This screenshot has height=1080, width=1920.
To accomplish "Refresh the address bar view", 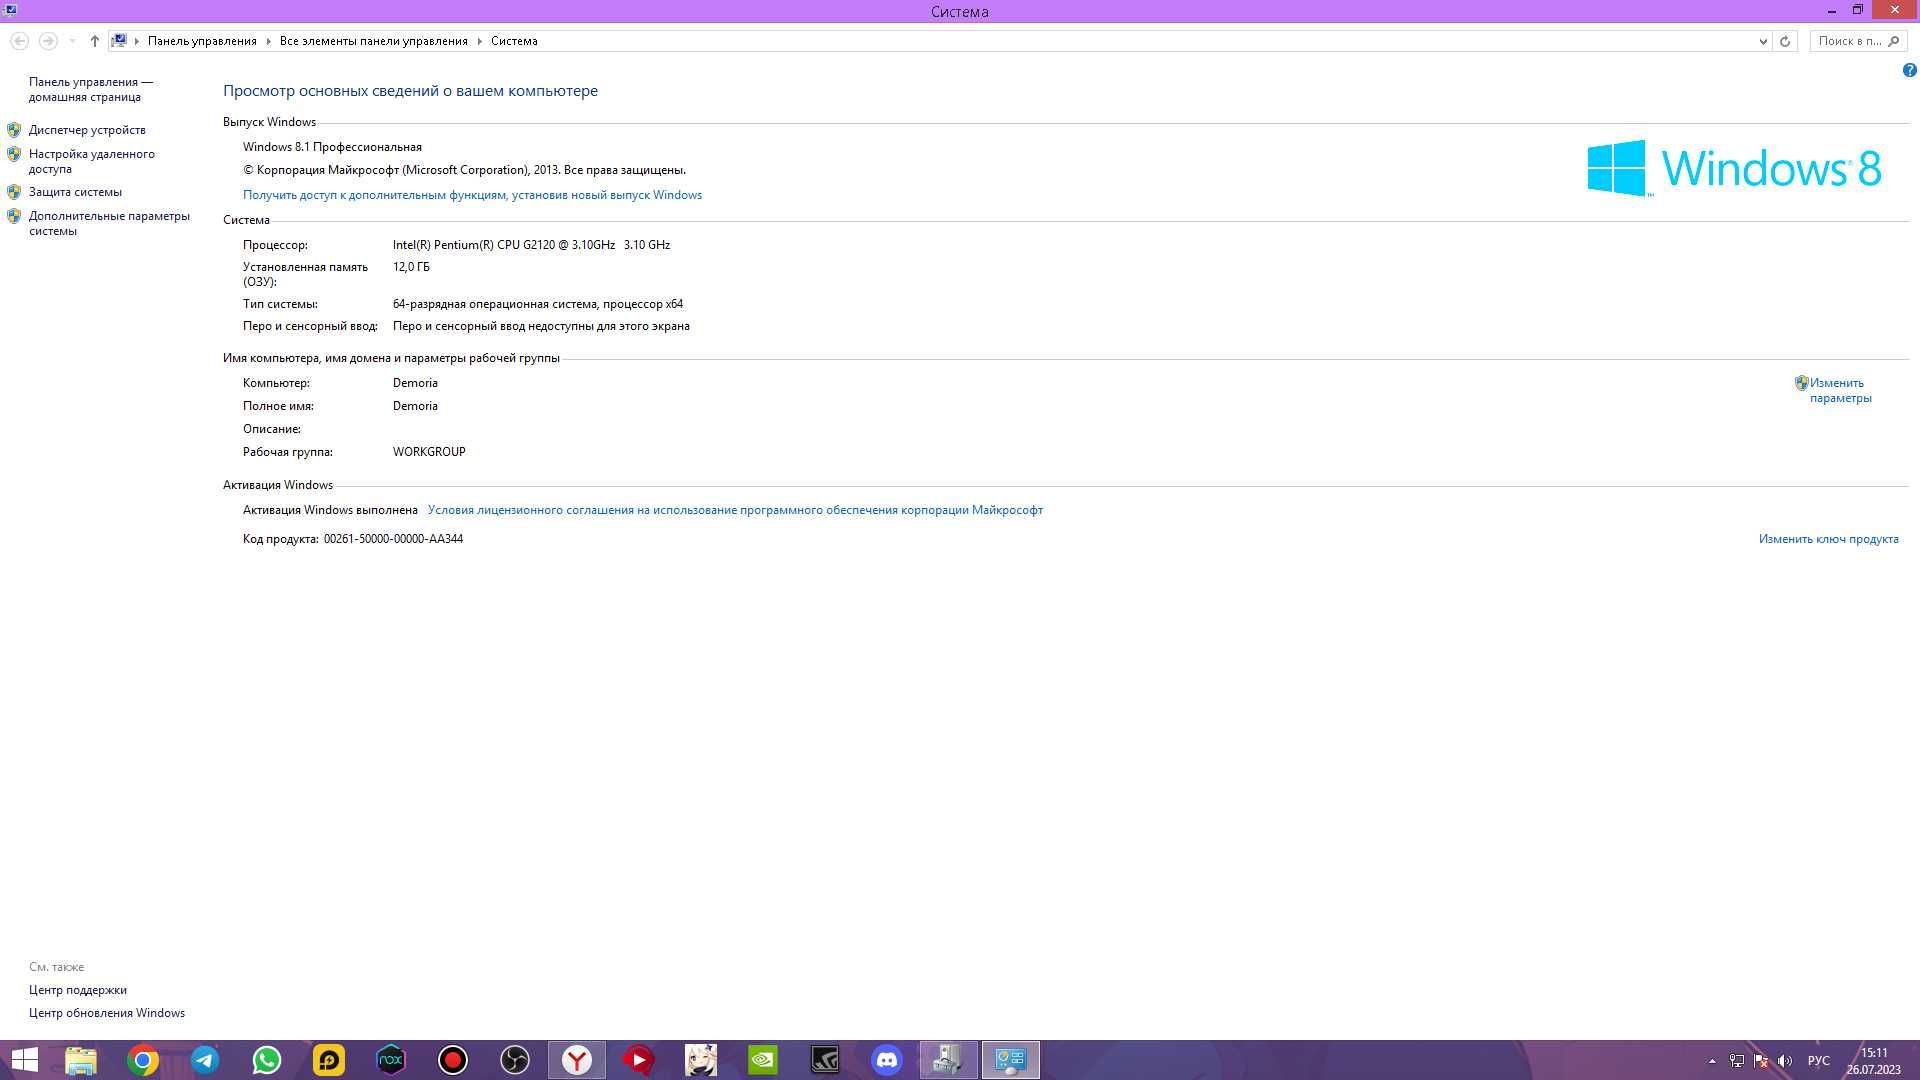I will click(1785, 41).
